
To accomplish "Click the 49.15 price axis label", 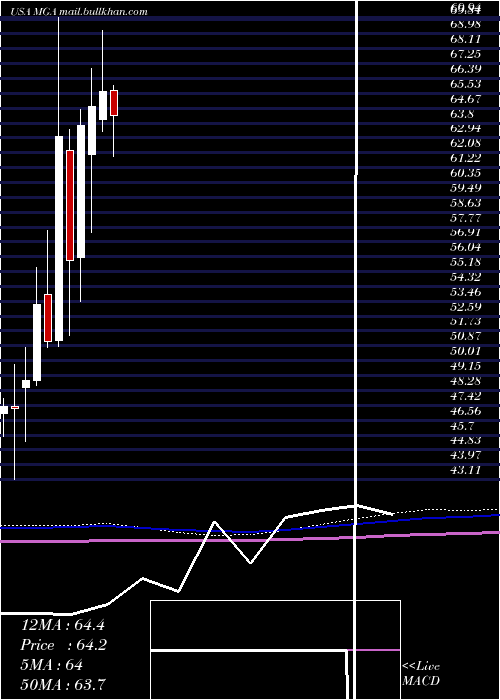I will tap(466, 366).
